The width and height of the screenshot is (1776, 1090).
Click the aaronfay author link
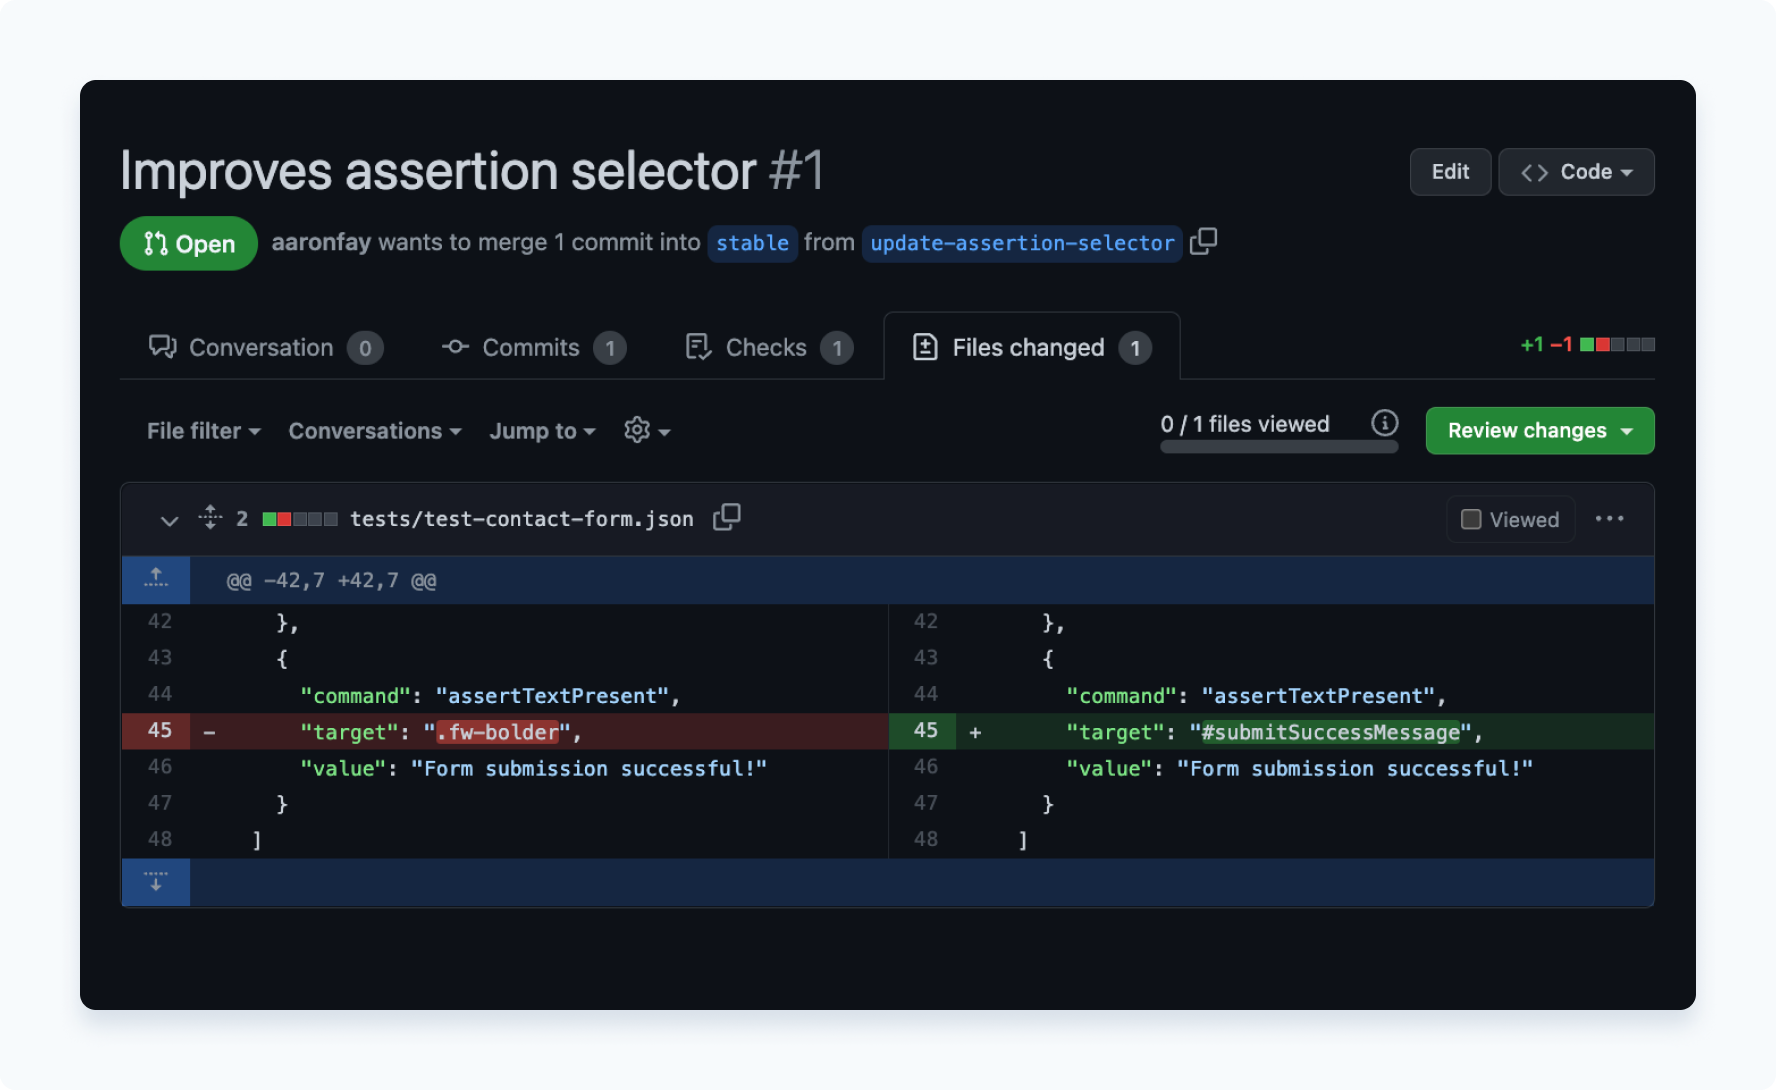coord(321,242)
